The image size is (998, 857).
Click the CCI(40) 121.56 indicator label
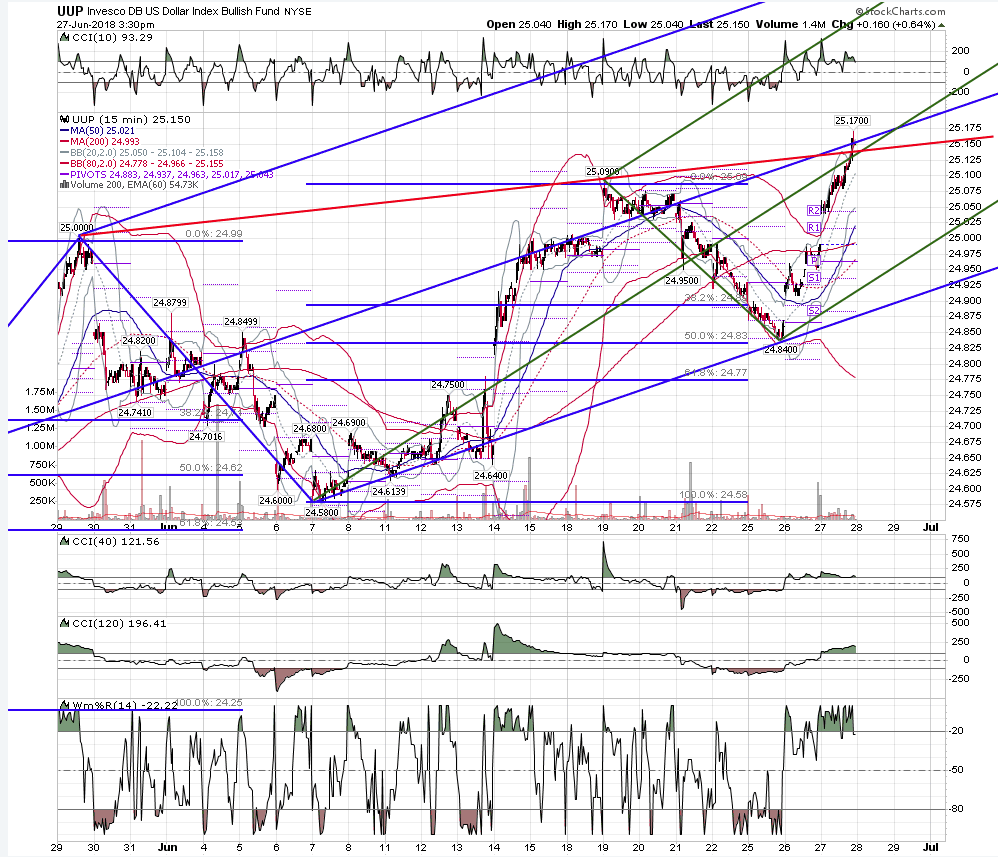click(116, 541)
